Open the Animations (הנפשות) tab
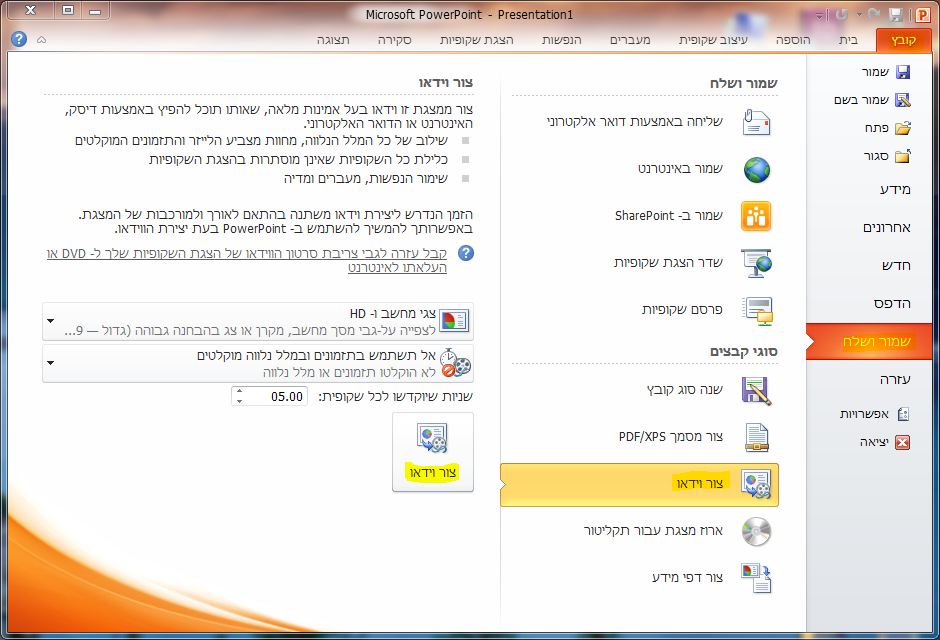 (562, 40)
